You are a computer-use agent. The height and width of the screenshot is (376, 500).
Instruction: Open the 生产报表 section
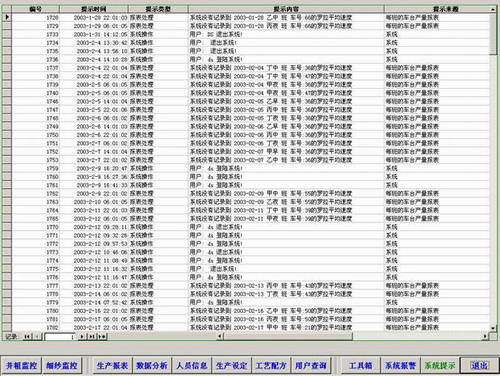click(x=112, y=366)
